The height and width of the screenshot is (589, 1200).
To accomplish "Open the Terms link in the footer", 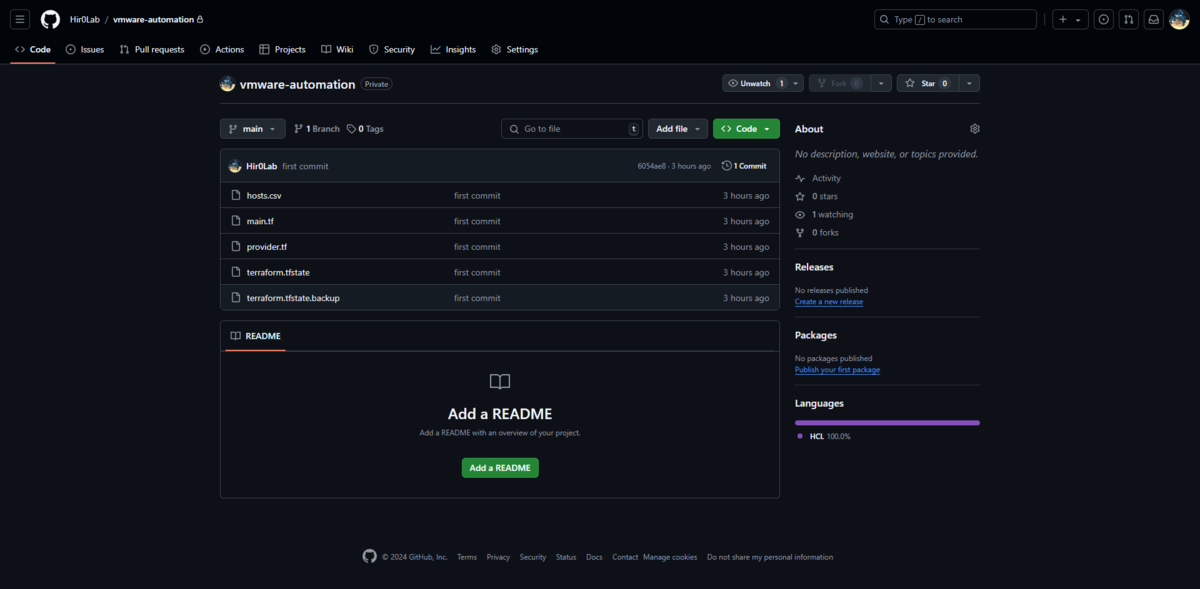I will pos(467,557).
